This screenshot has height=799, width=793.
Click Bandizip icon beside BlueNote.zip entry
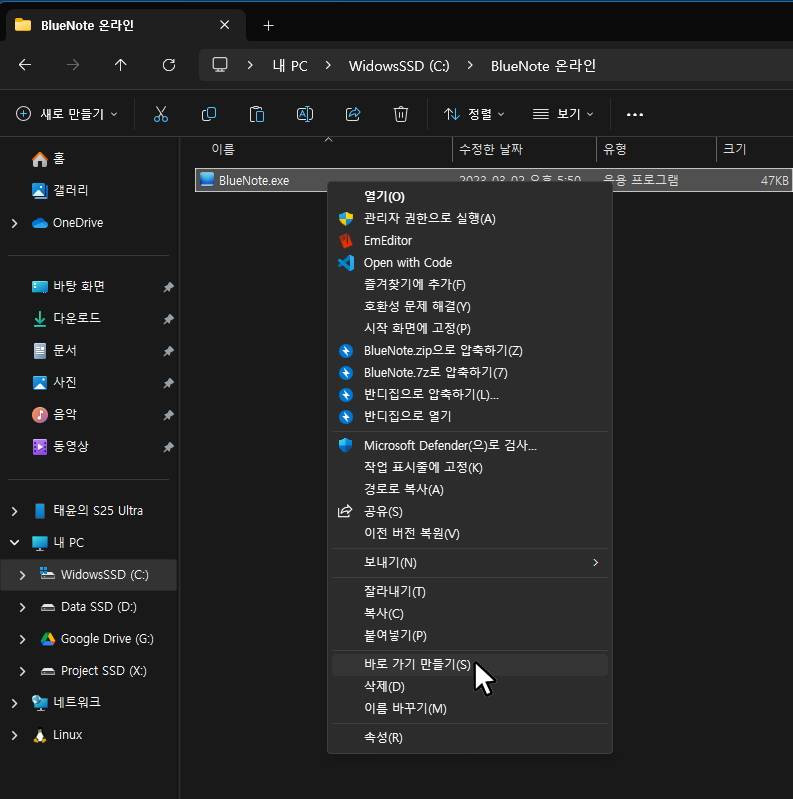point(346,351)
